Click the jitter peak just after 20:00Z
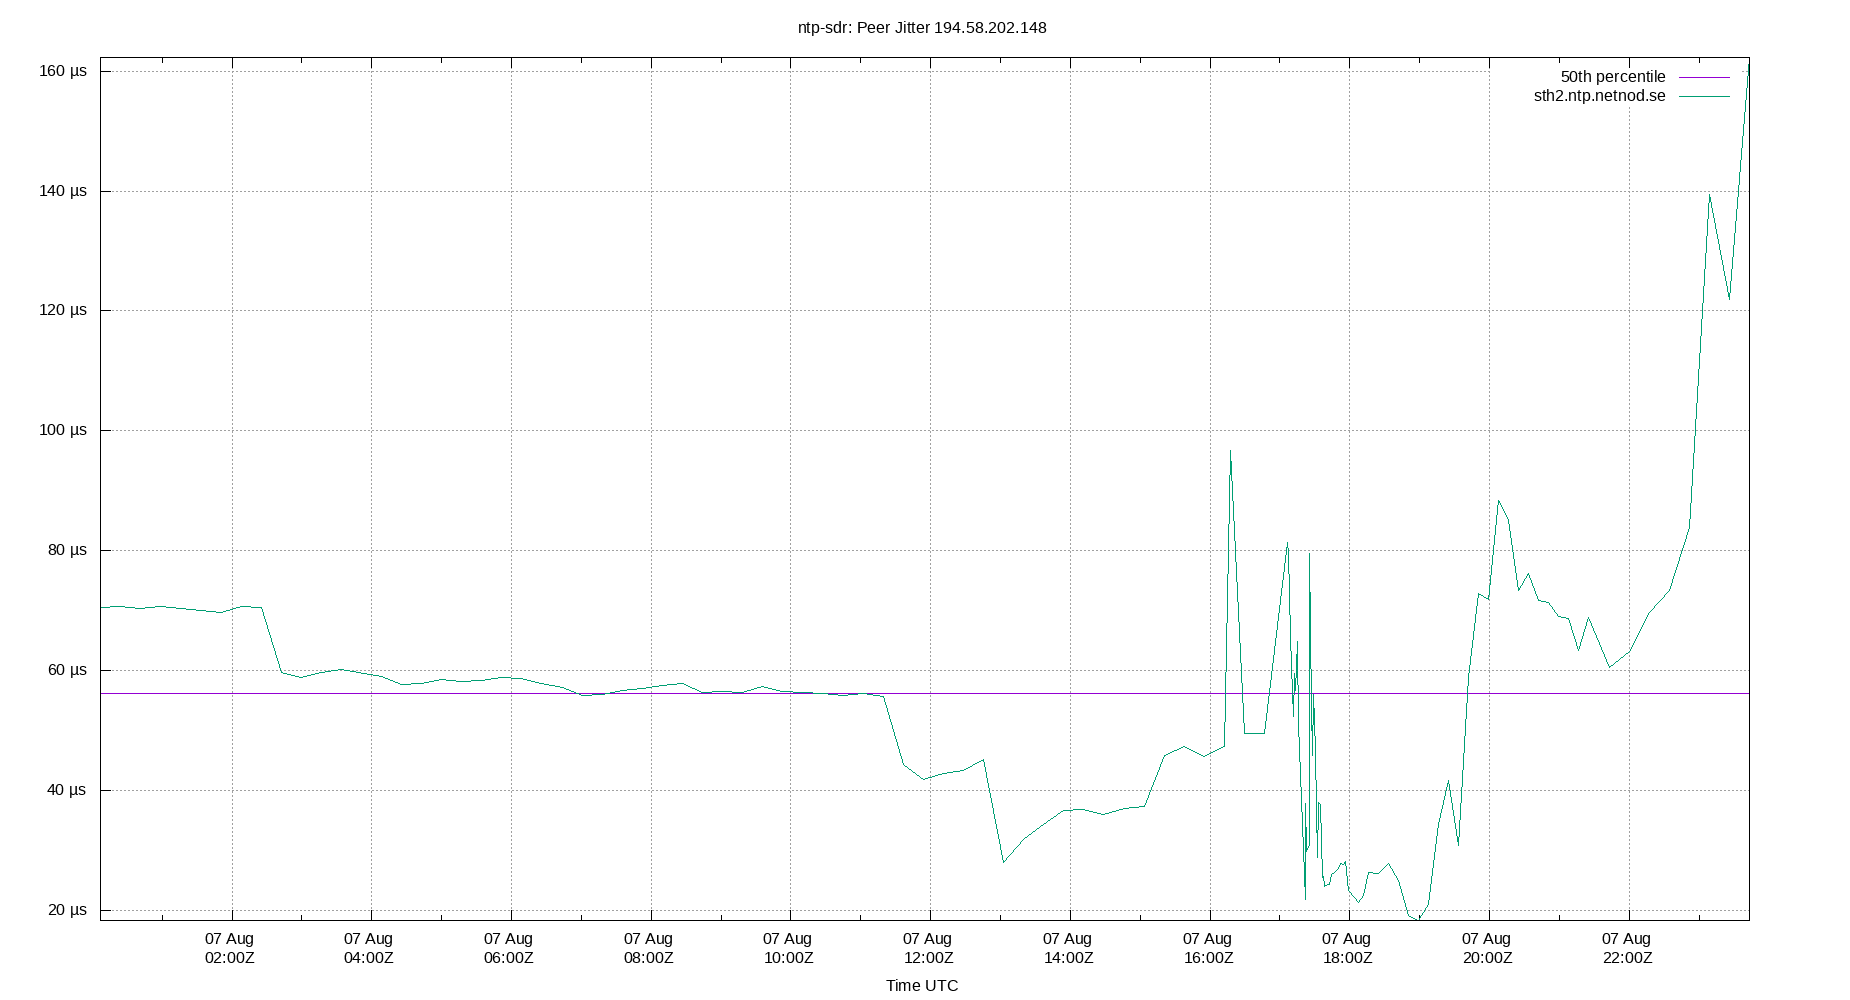Viewport: 1850px width, 1000px height. point(1498,501)
